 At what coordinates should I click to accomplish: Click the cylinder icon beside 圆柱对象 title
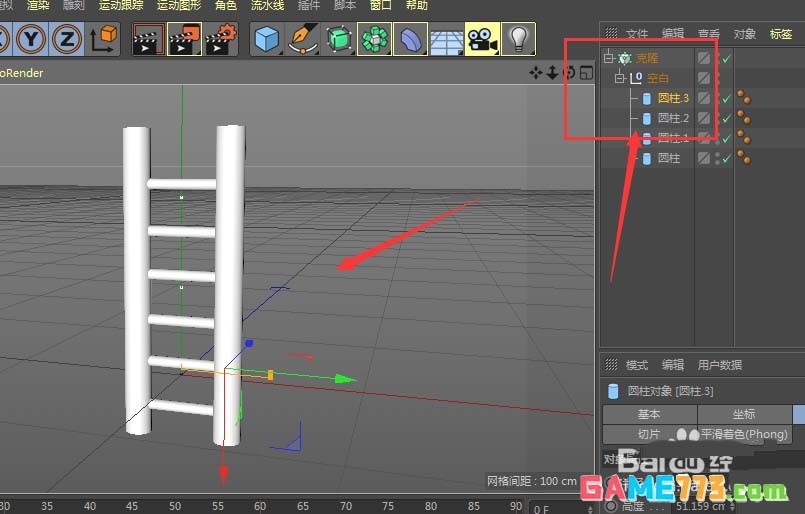613,391
